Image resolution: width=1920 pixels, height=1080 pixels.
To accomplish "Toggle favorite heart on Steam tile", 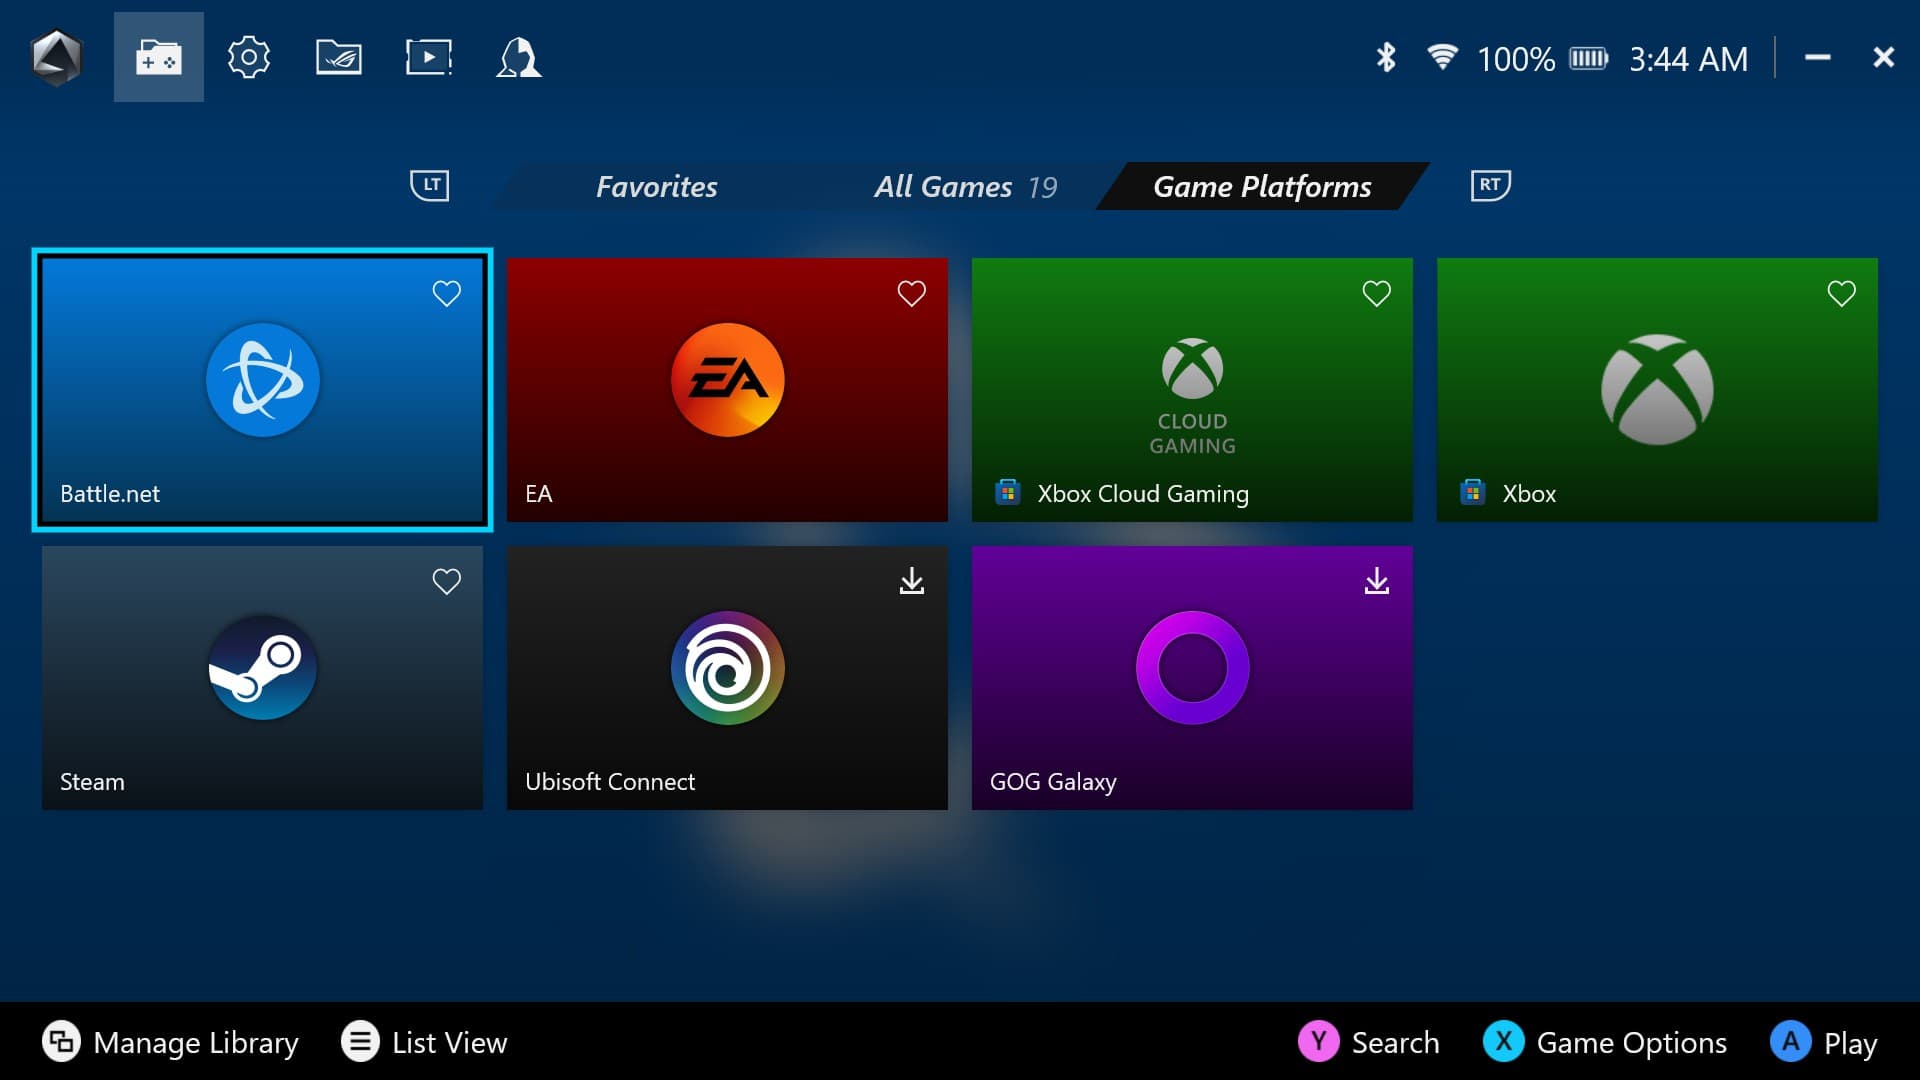I will [x=447, y=581].
